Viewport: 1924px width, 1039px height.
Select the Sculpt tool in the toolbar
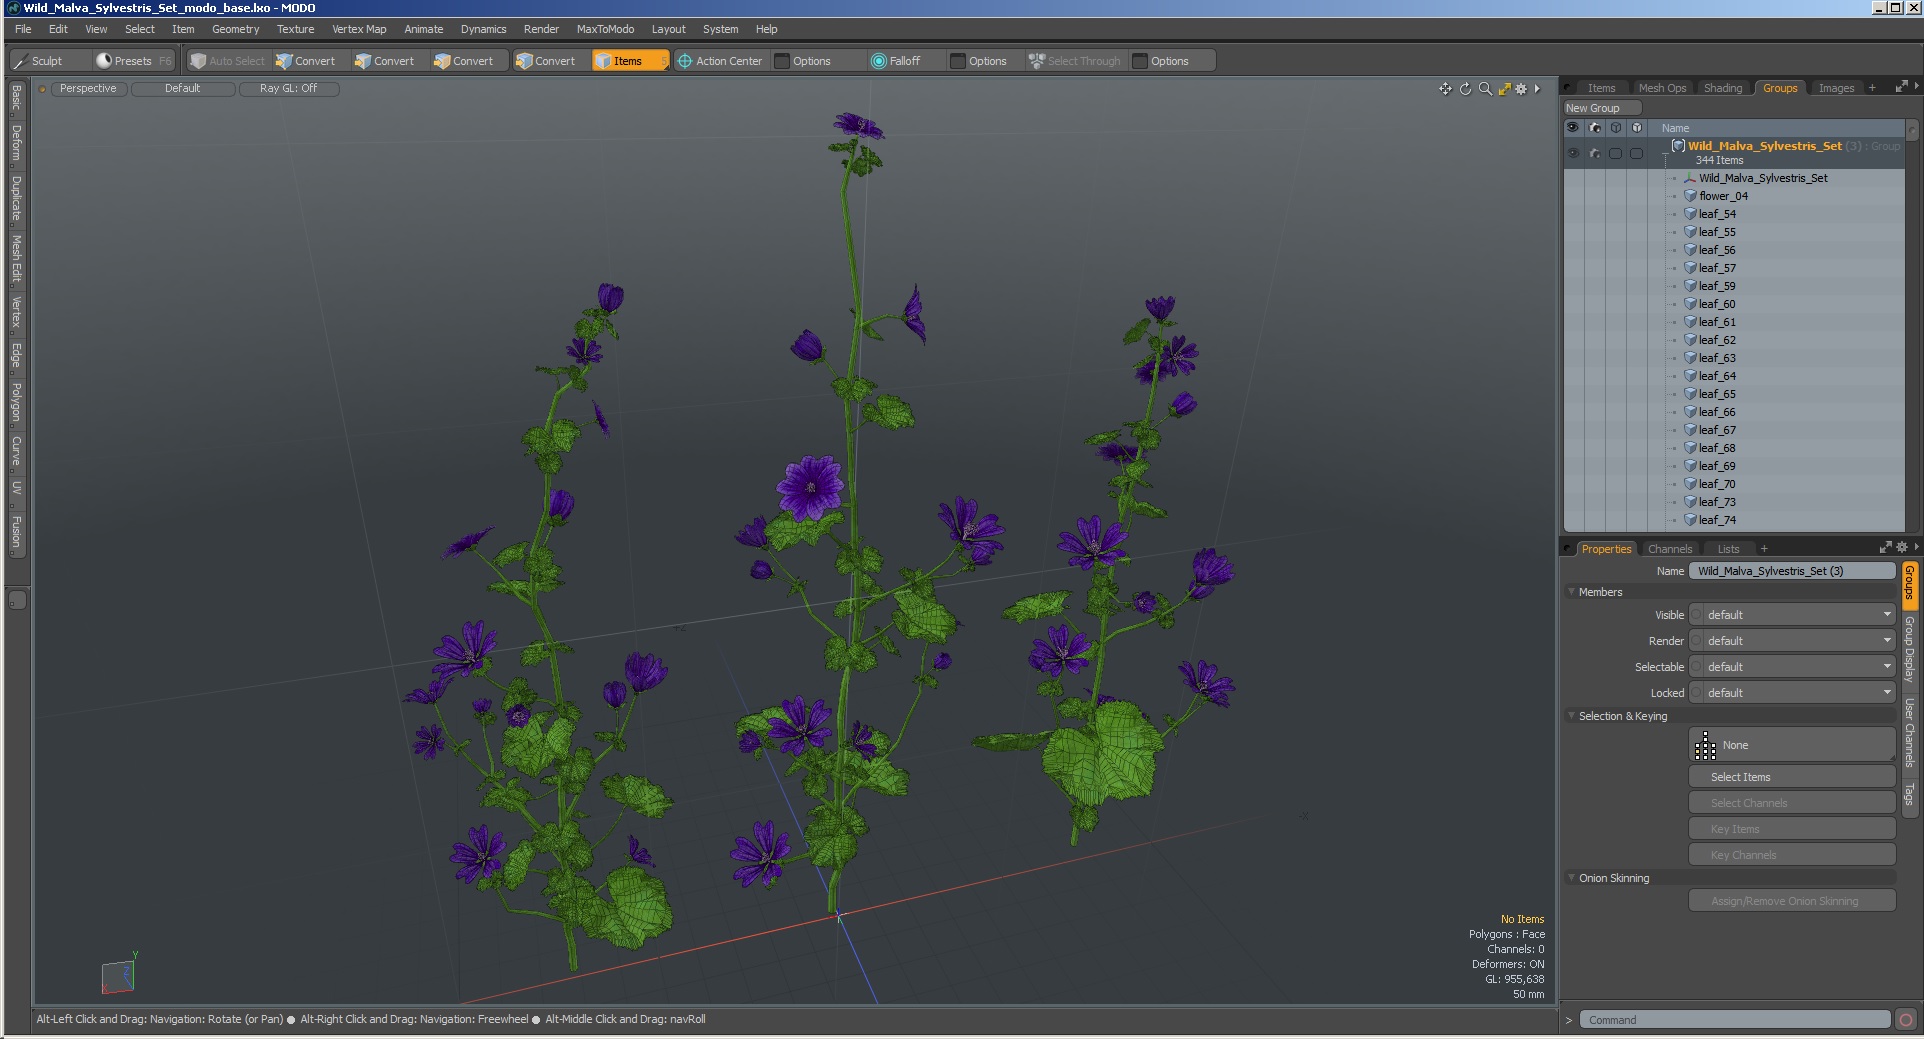click(x=50, y=61)
